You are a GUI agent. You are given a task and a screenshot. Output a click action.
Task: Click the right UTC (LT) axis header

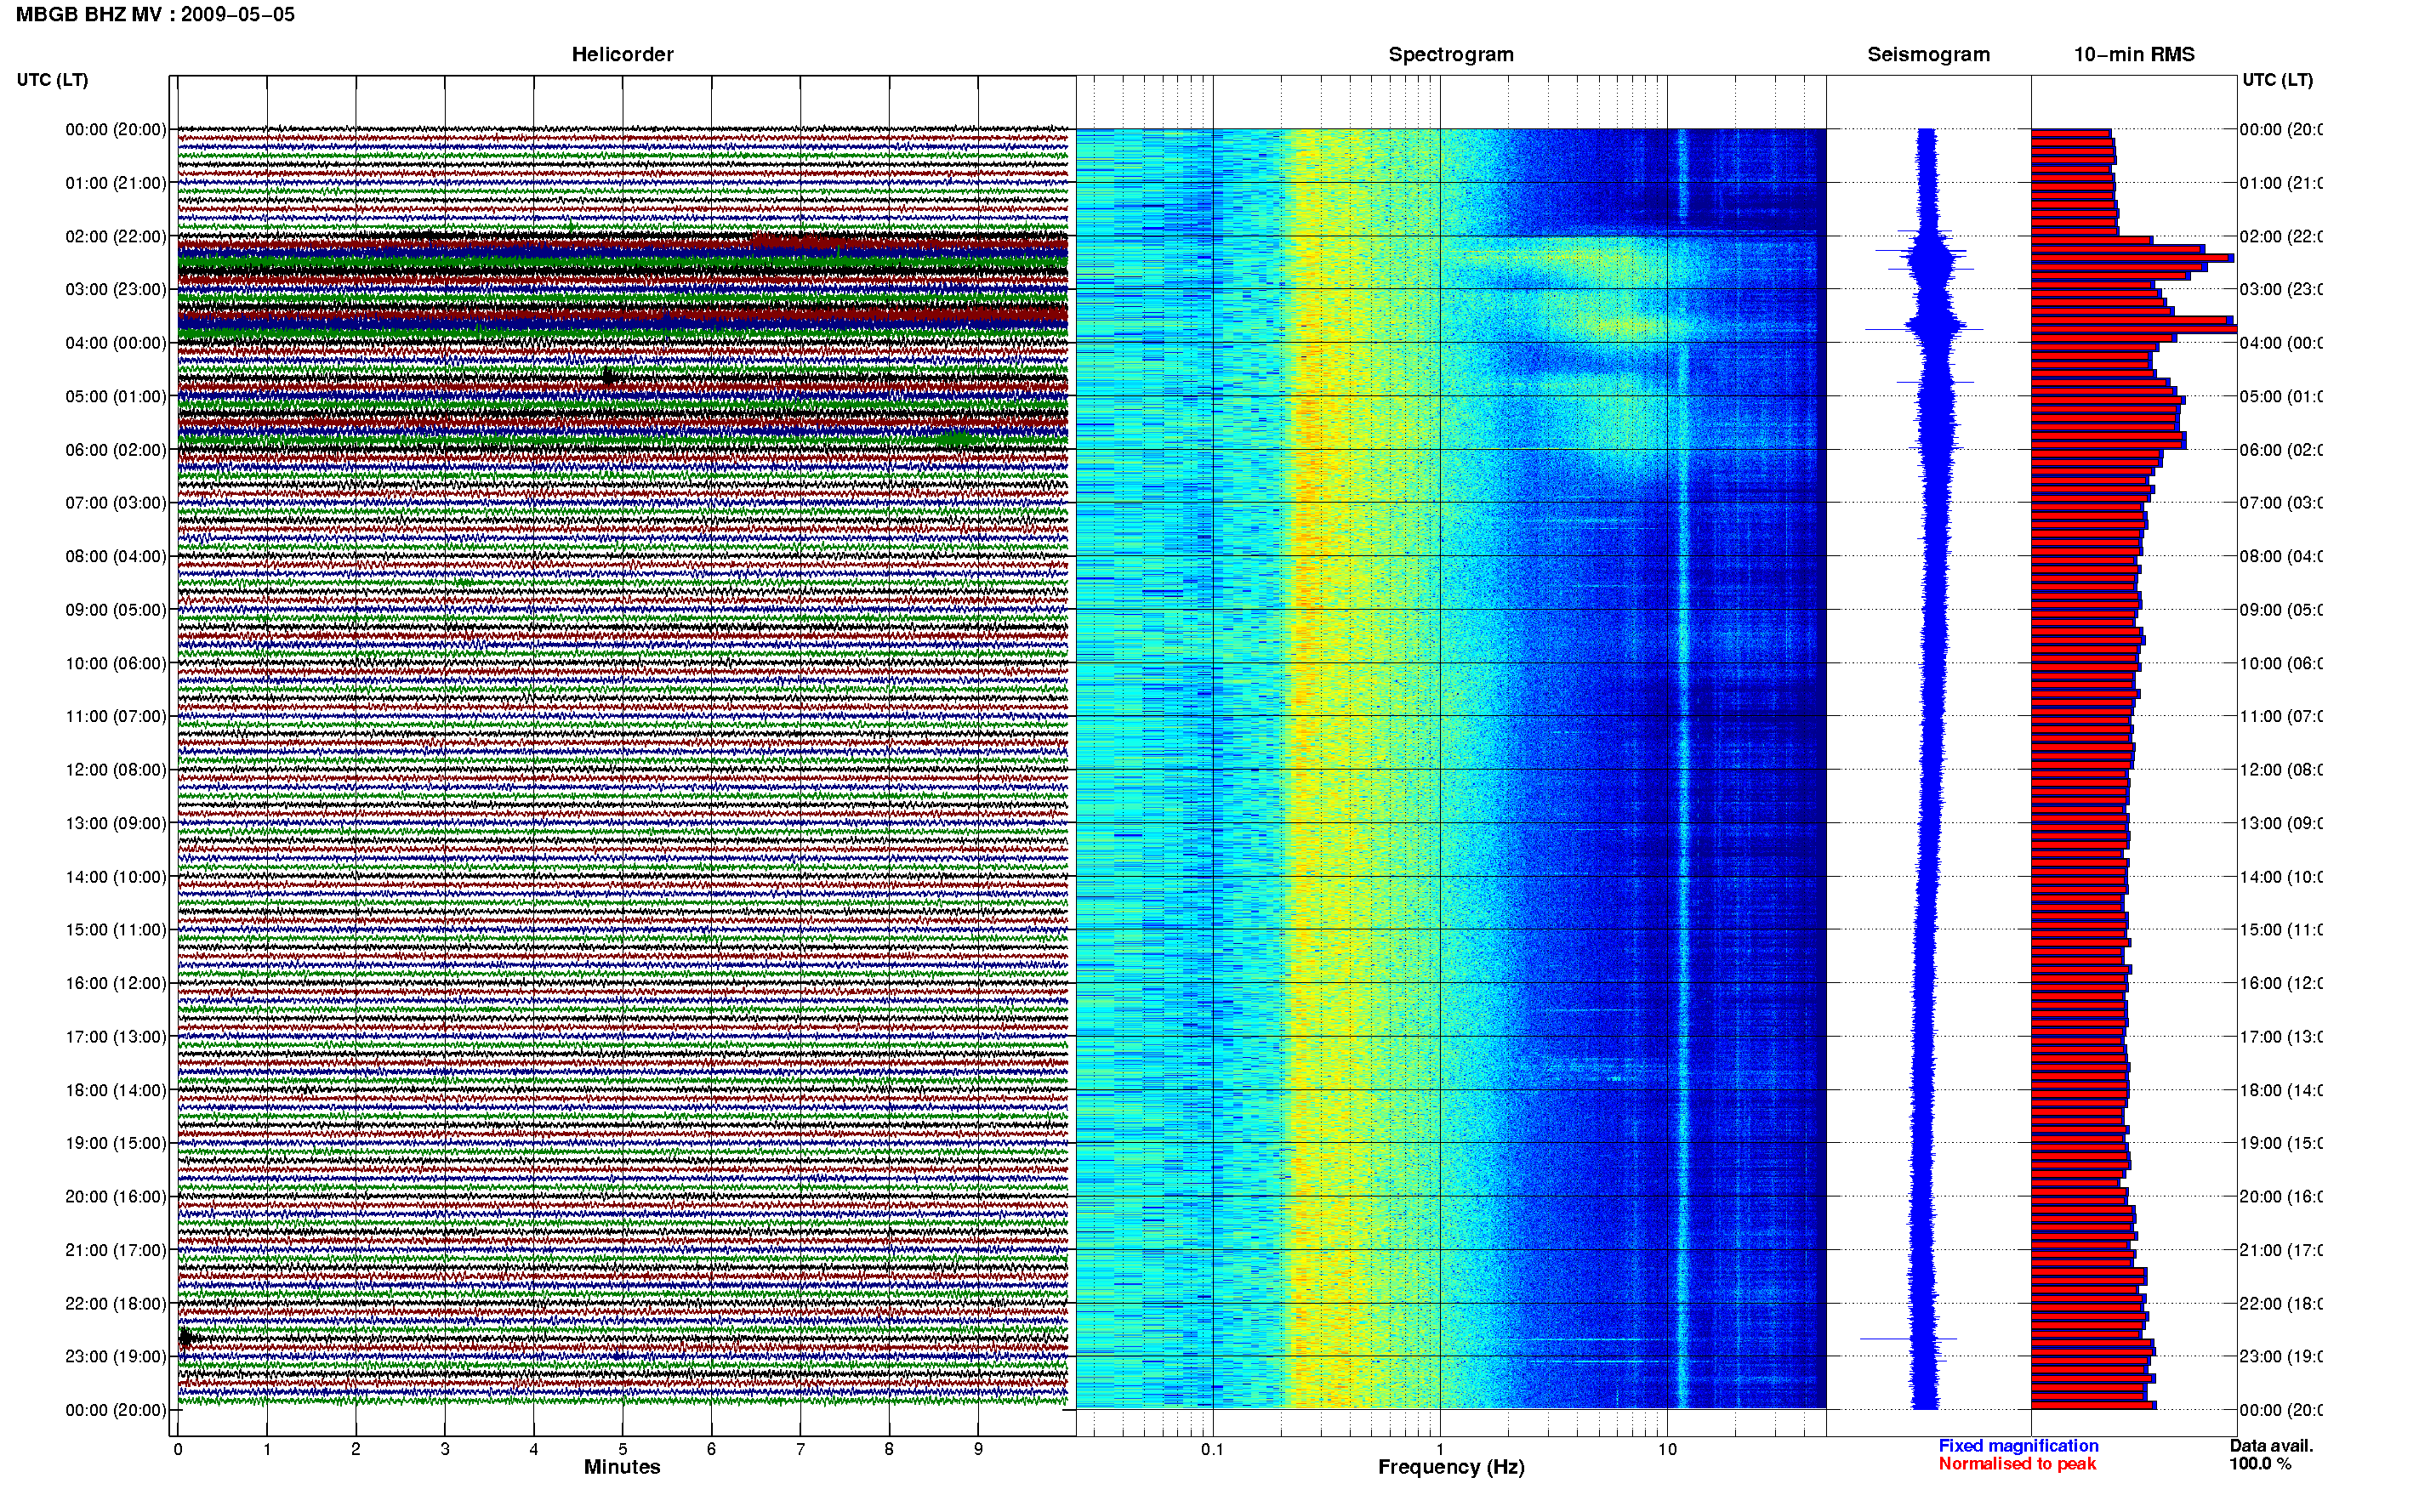2277,80
